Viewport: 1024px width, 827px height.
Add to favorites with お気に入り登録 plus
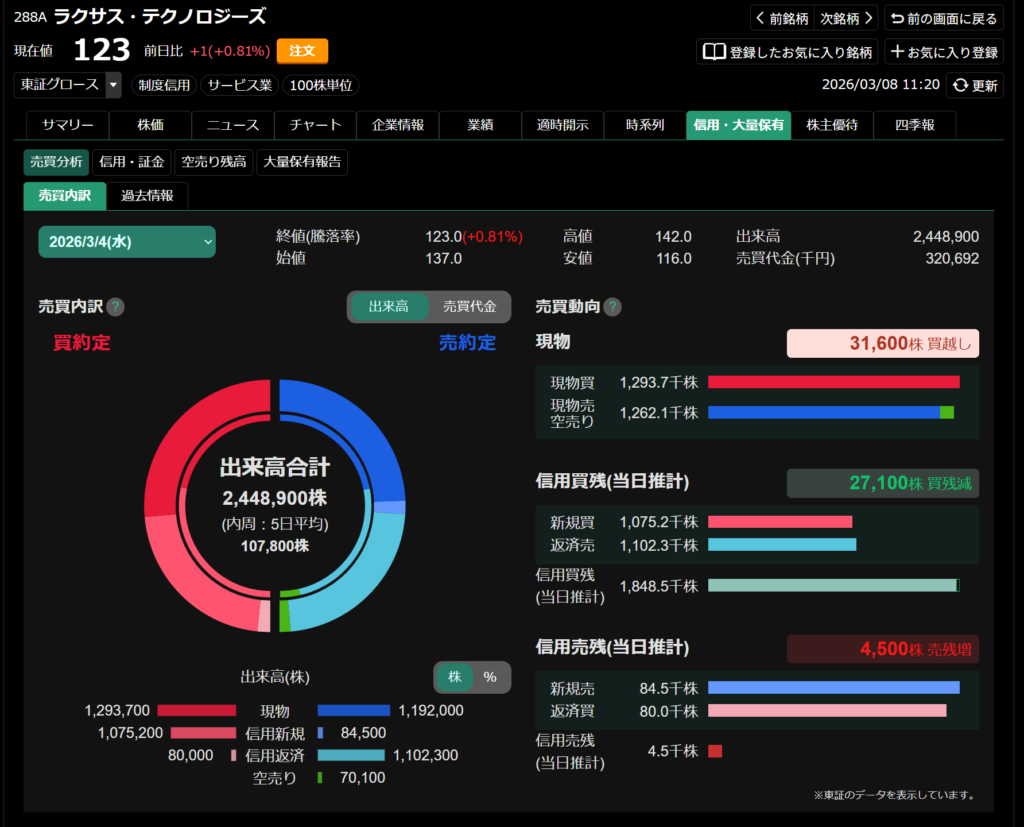tap(944, 52)
